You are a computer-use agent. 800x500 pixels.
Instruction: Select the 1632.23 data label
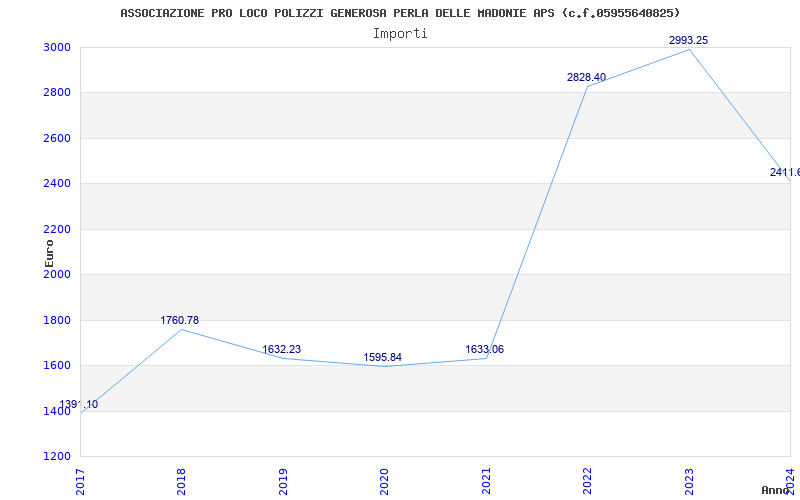[x=282, y=349]
